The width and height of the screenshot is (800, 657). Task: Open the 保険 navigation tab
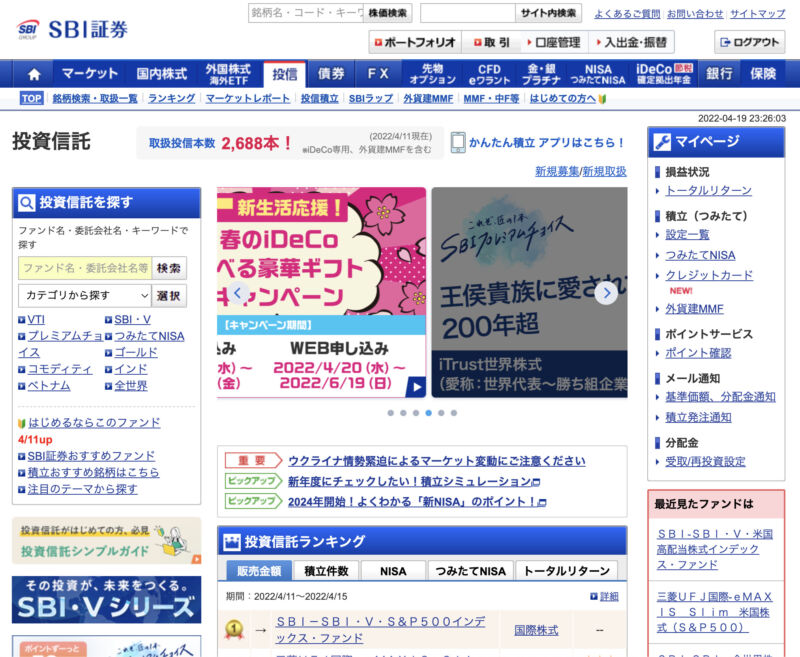[763, 74]
